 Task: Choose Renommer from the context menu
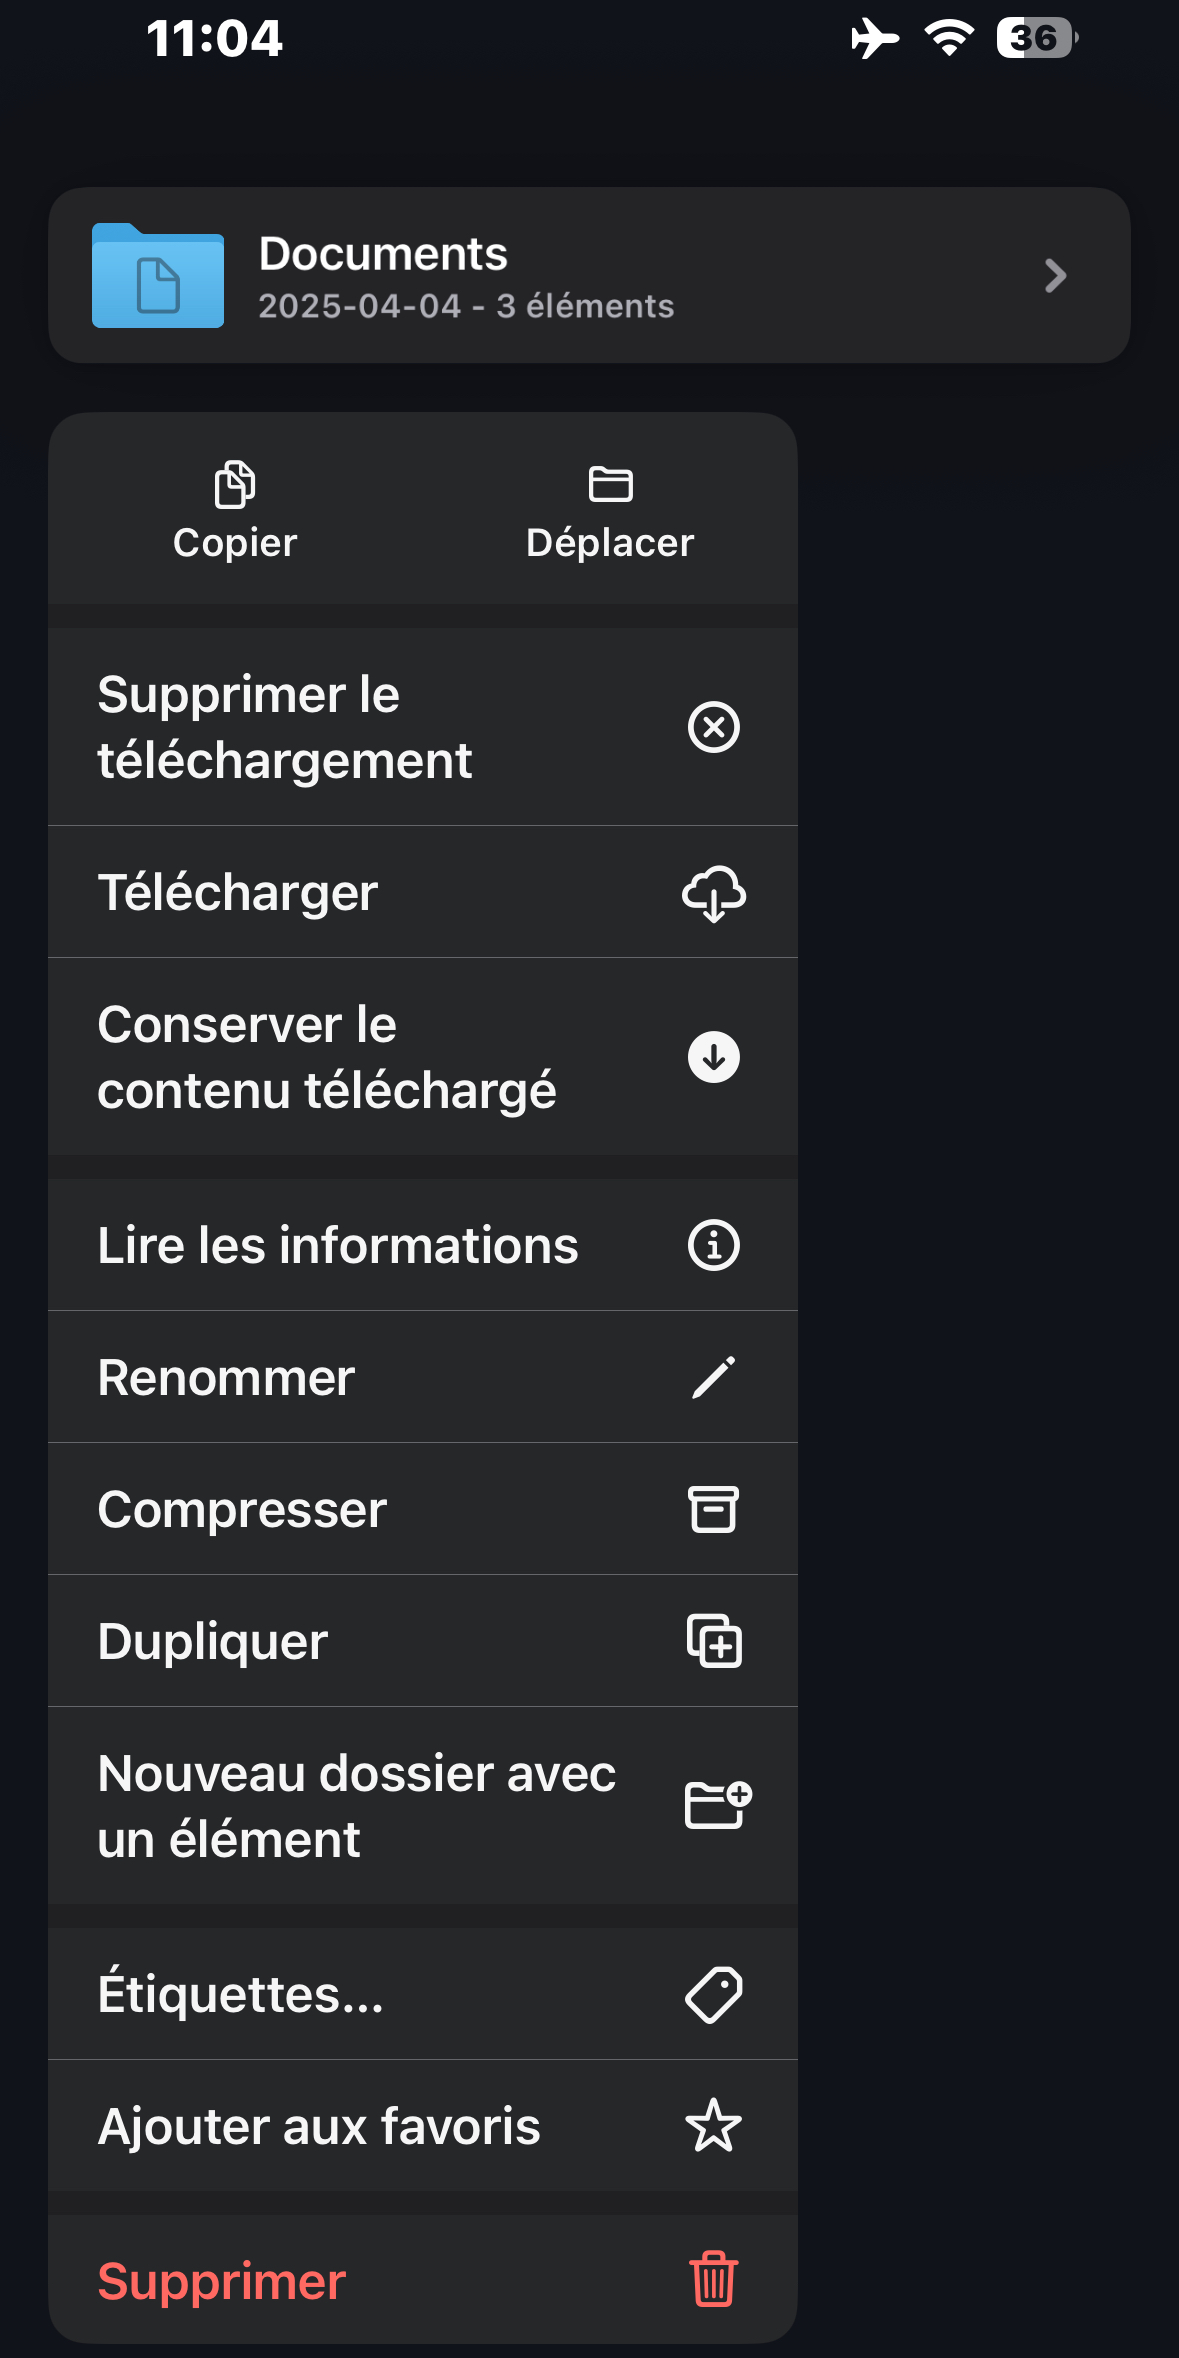click(227, 1378)
